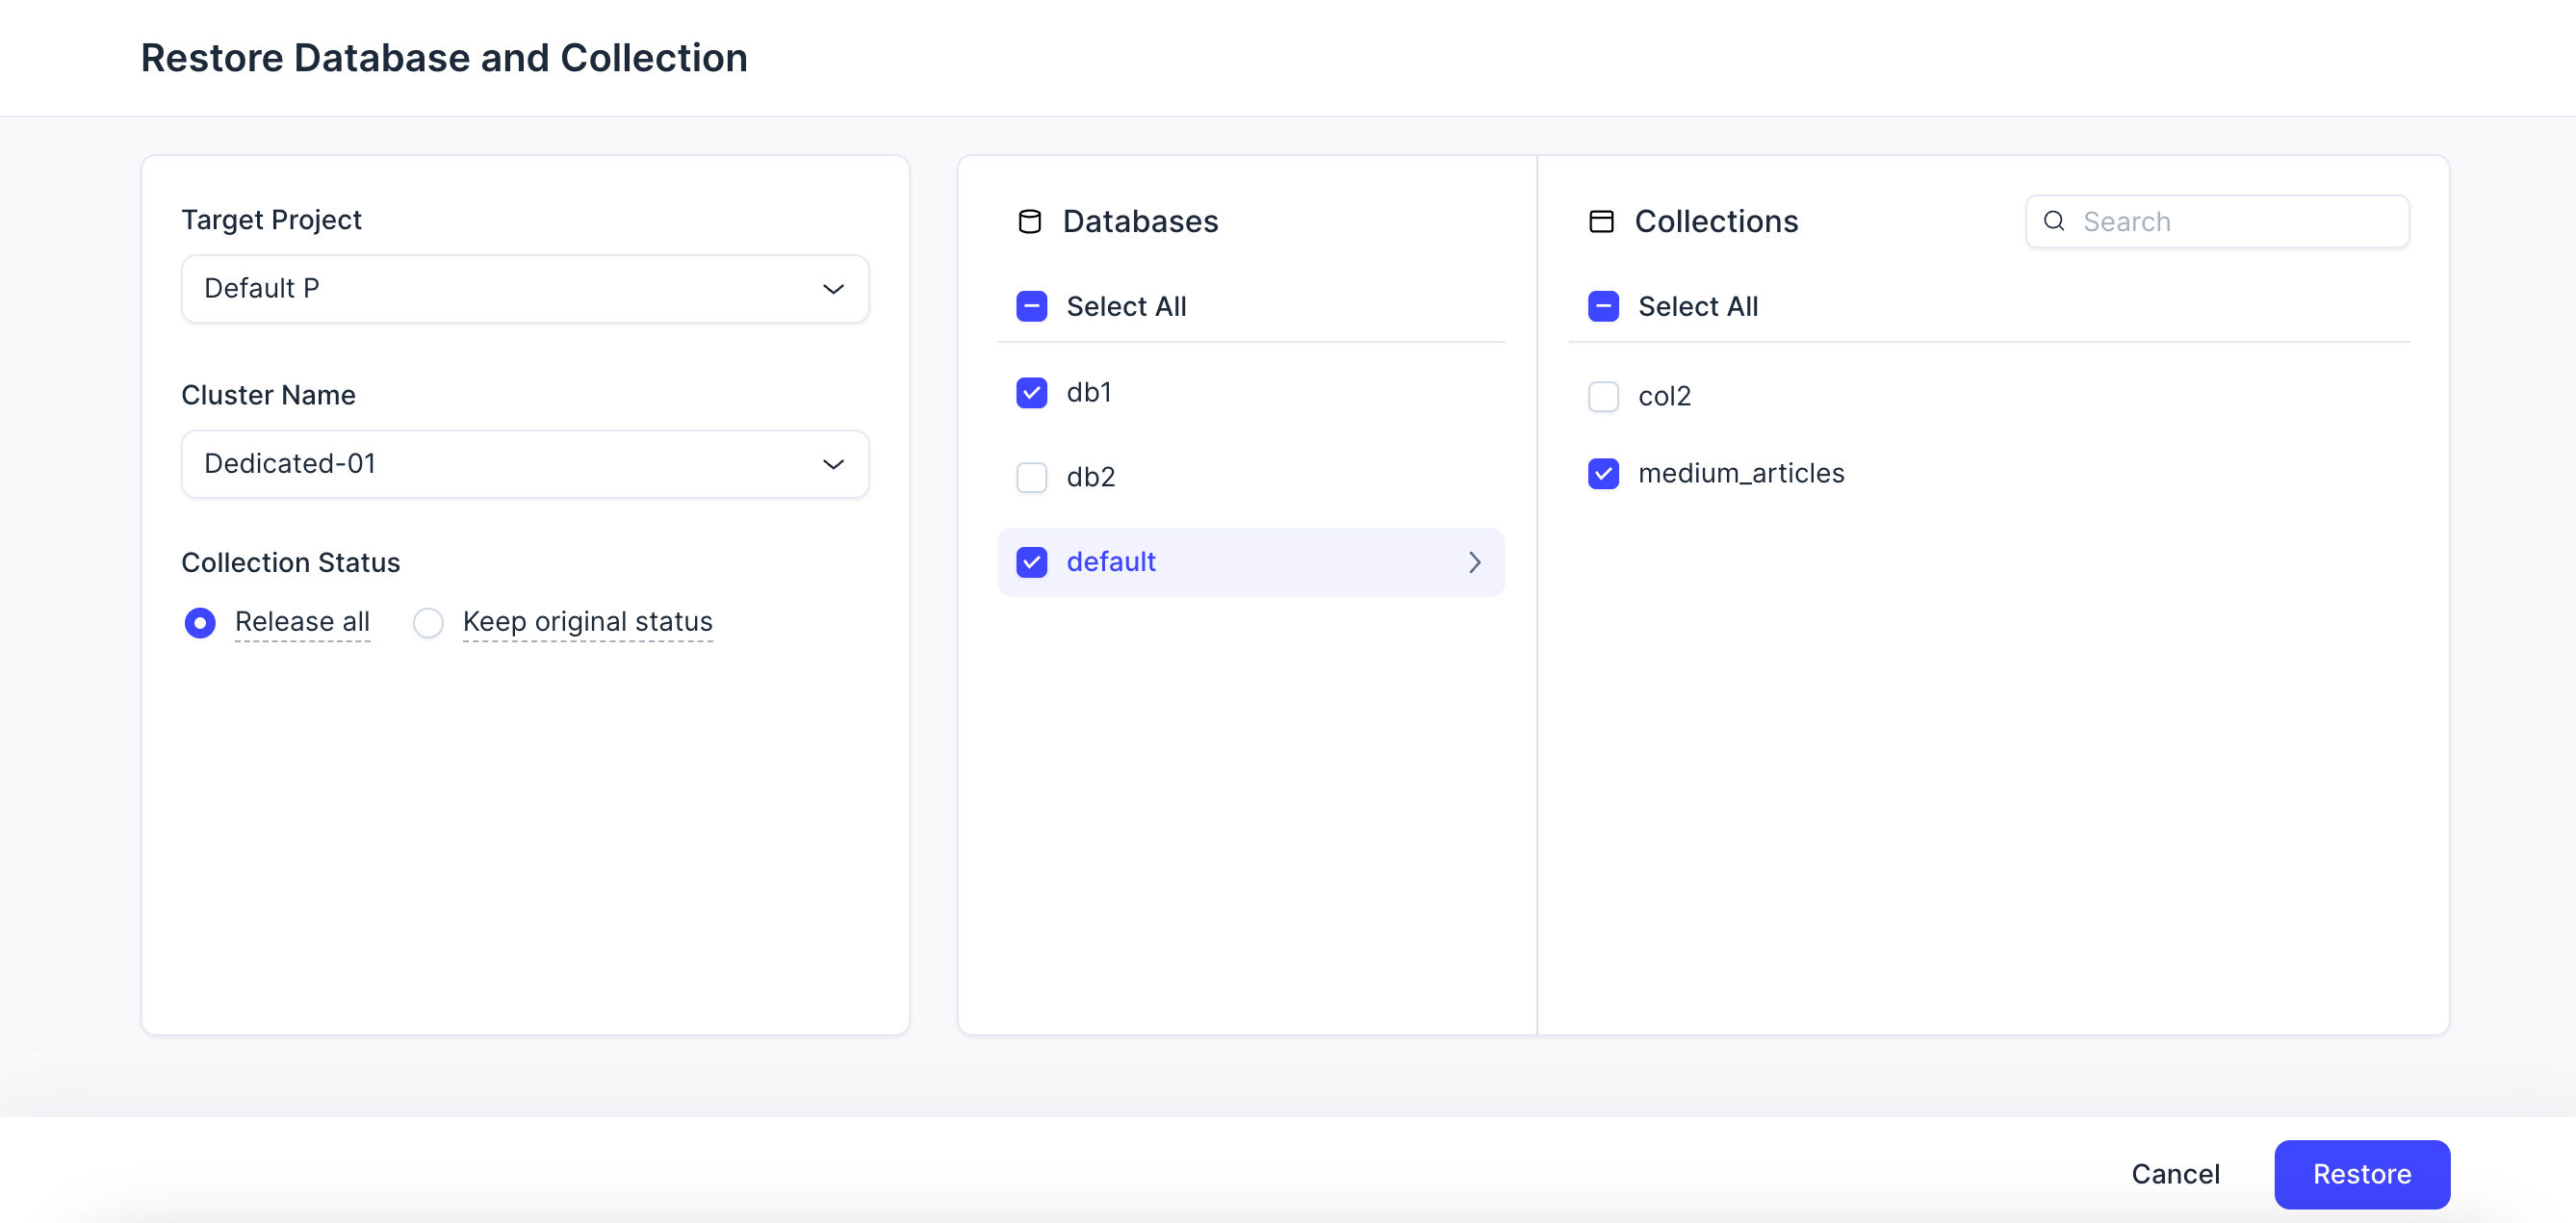Image resolution: width=2576 pixels, height=1223 pixels.
Task: Toggle the Databases Select All checkbox
Action: pyautogui.click(x=1031, y=306)
